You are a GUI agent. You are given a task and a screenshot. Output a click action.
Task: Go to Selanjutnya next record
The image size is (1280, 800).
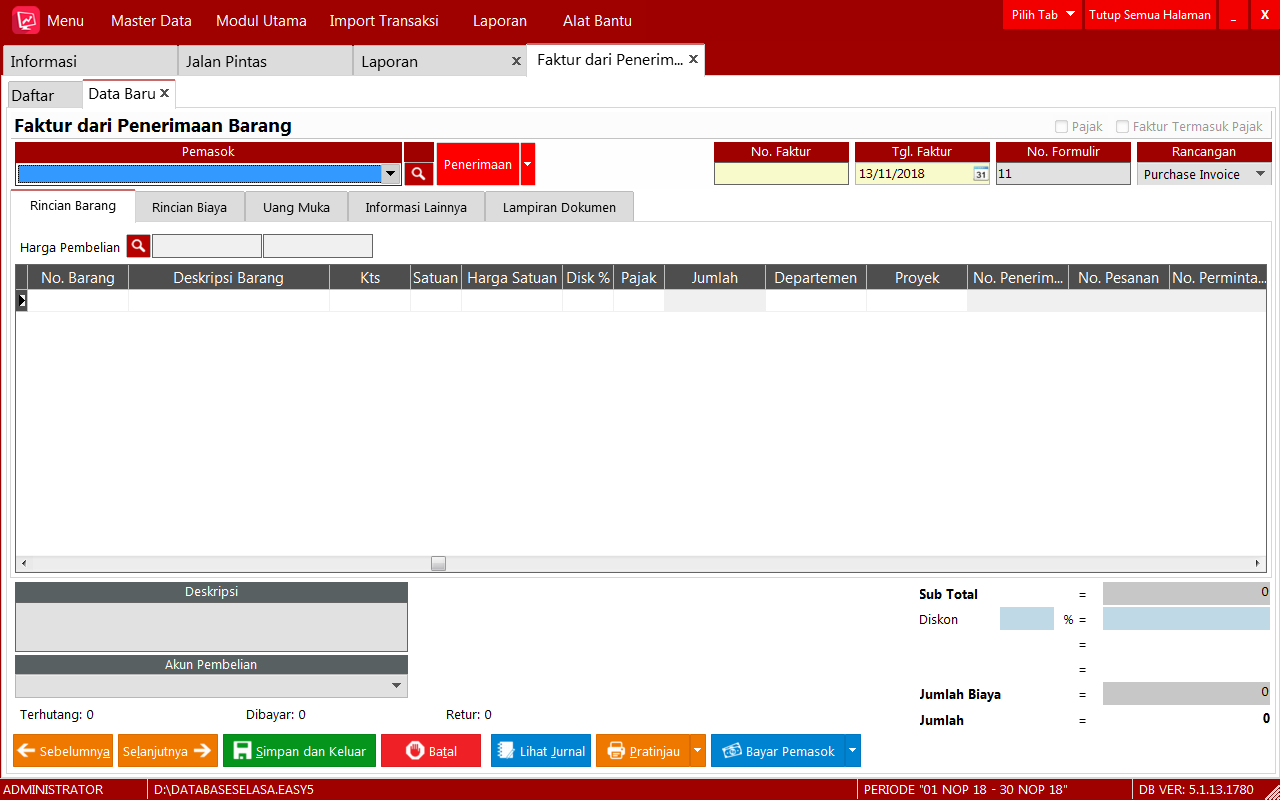click(167, 751)
